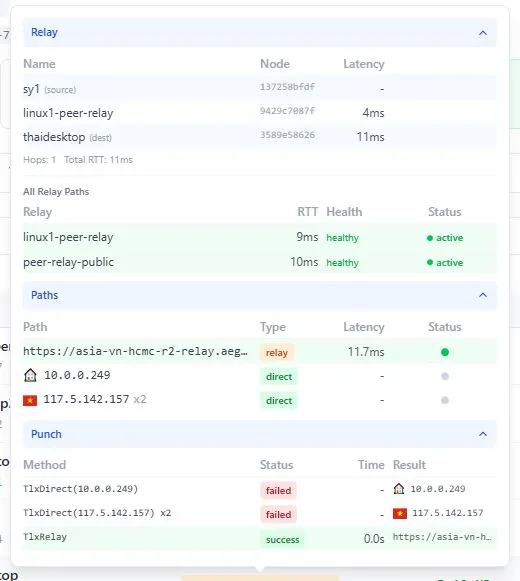
Task: Click 117.5.142.157 in Punch results
Action: (448, 513)
